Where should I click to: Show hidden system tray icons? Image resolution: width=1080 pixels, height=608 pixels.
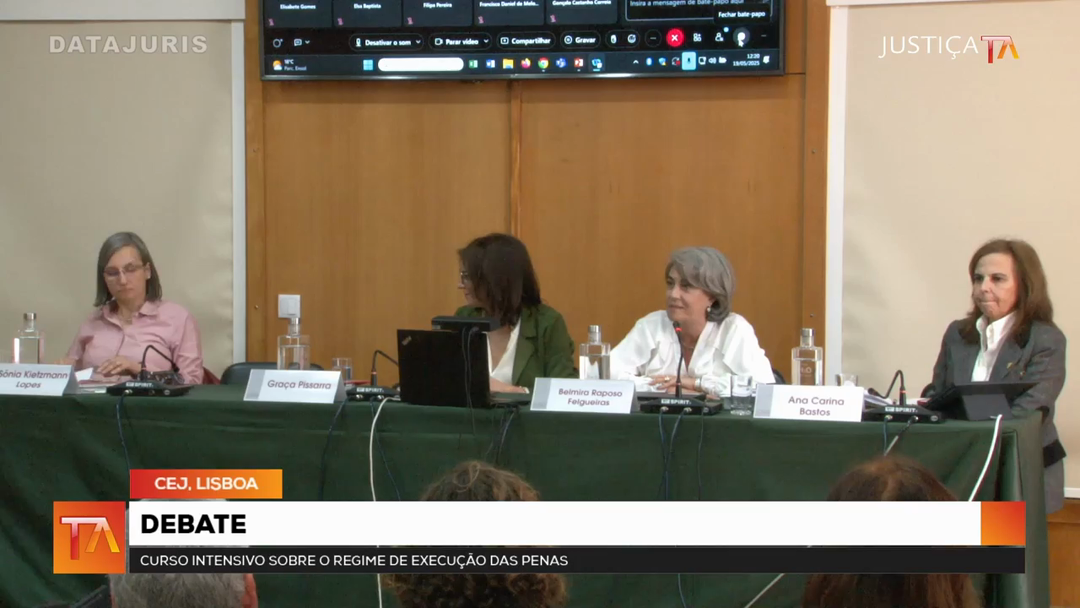[636, 62]
